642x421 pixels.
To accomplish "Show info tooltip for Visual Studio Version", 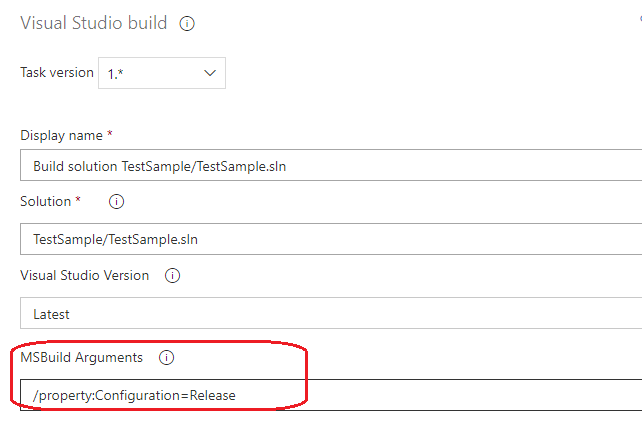I will point(174,276).
